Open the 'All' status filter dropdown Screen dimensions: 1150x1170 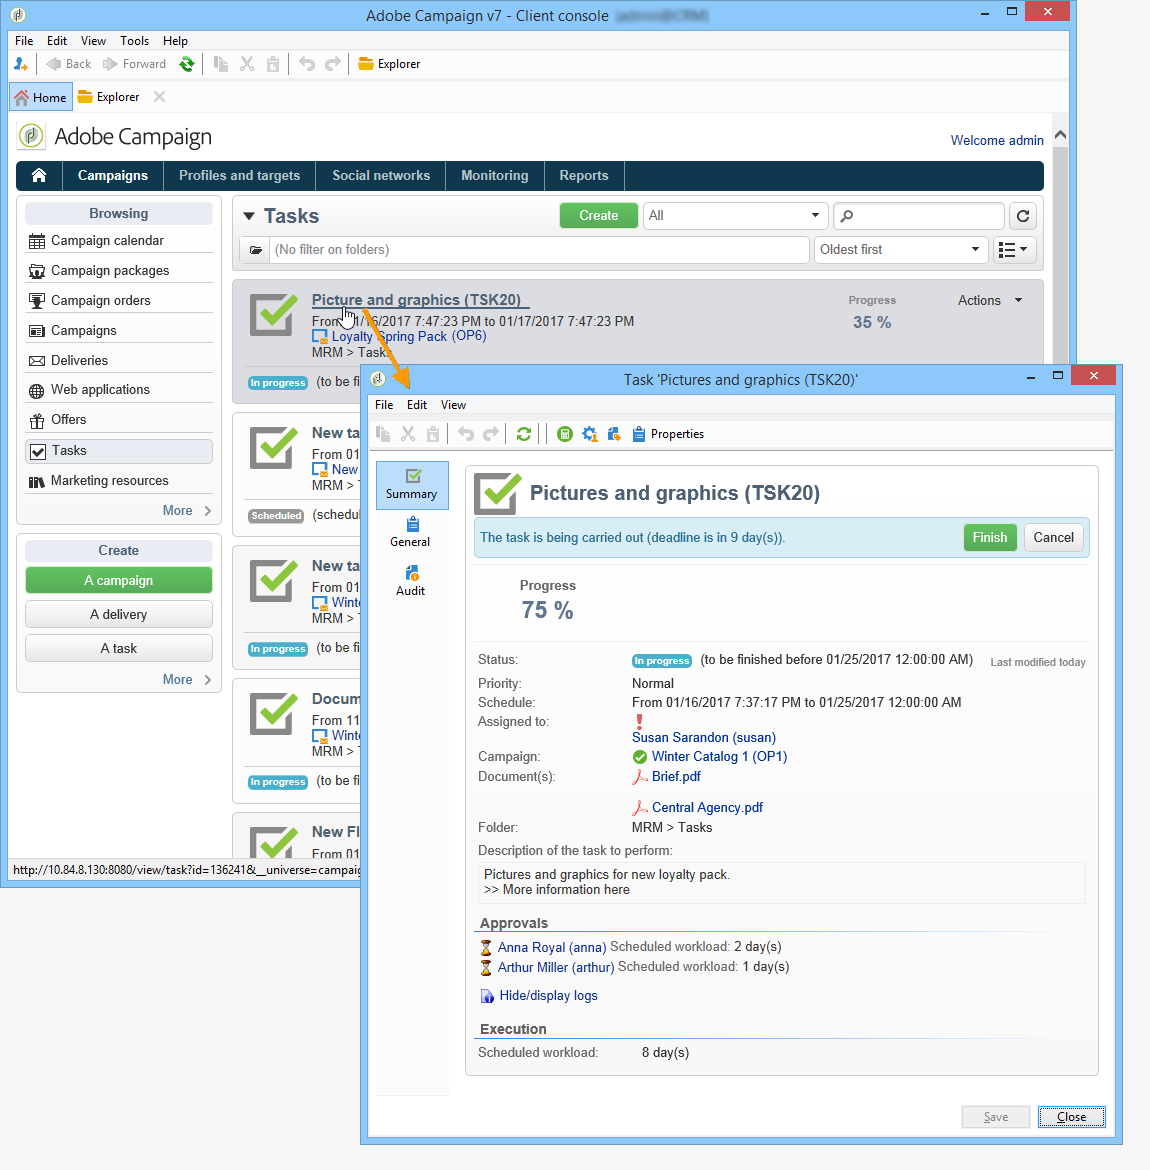coord(735,216)
